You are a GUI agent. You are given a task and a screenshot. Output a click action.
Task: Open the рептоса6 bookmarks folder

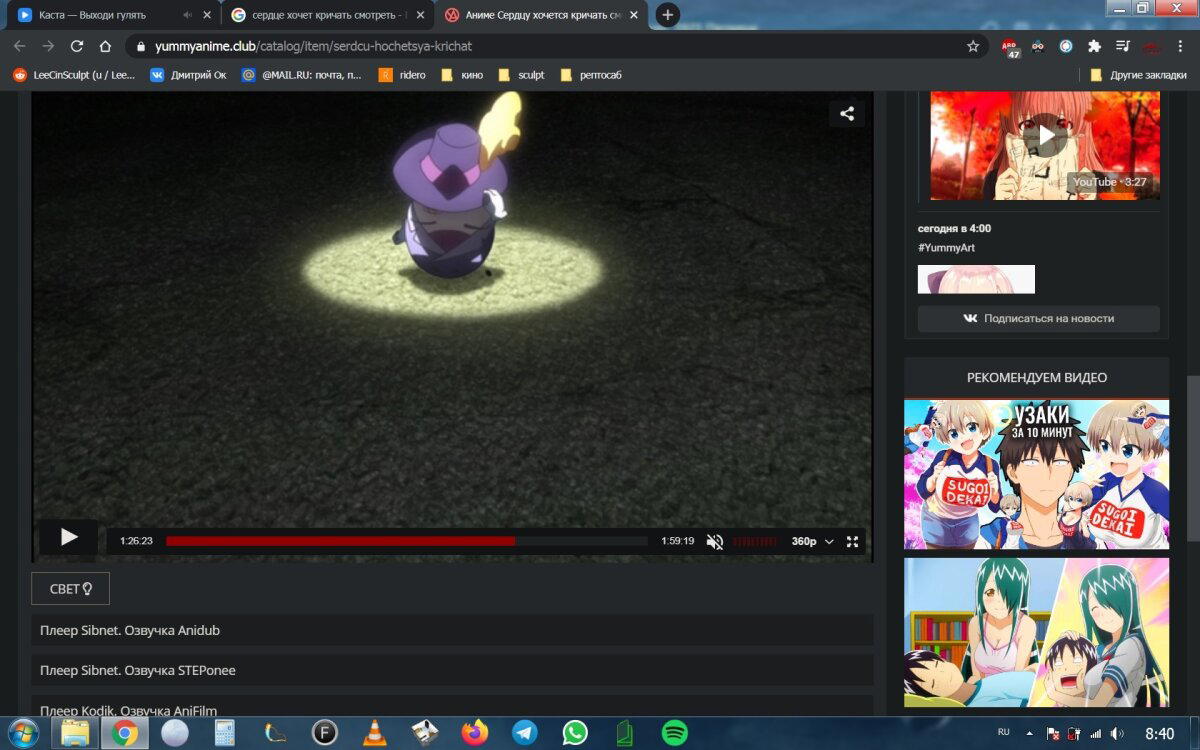pos(591,75)
